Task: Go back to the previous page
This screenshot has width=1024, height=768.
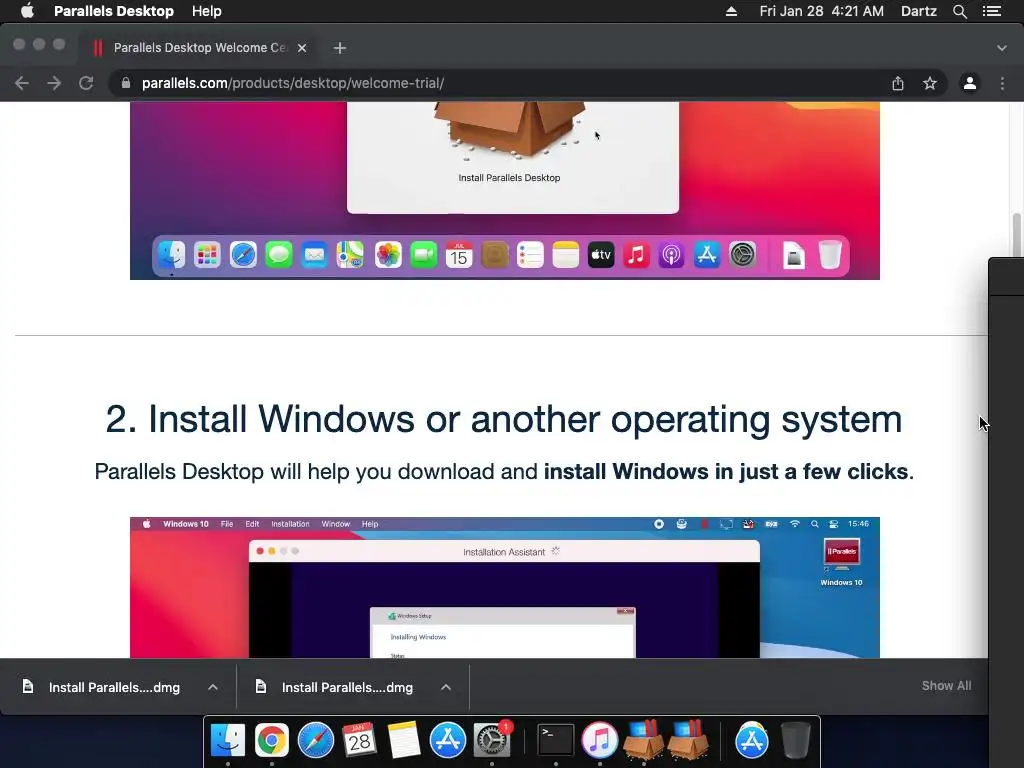Action: [x=22, y=83]
